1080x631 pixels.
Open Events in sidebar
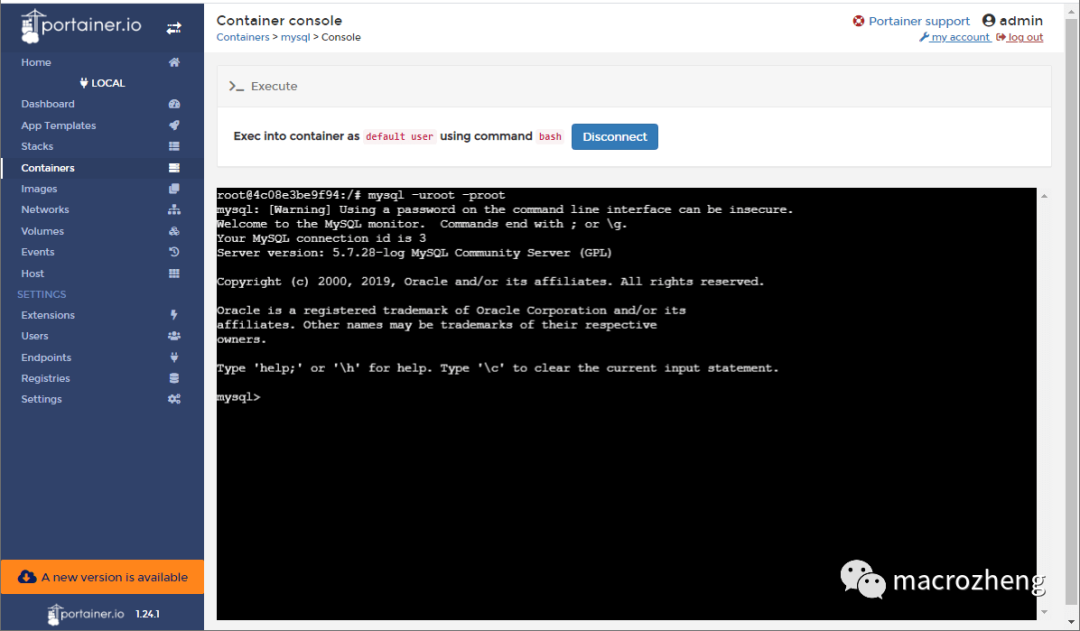point(102,252)
